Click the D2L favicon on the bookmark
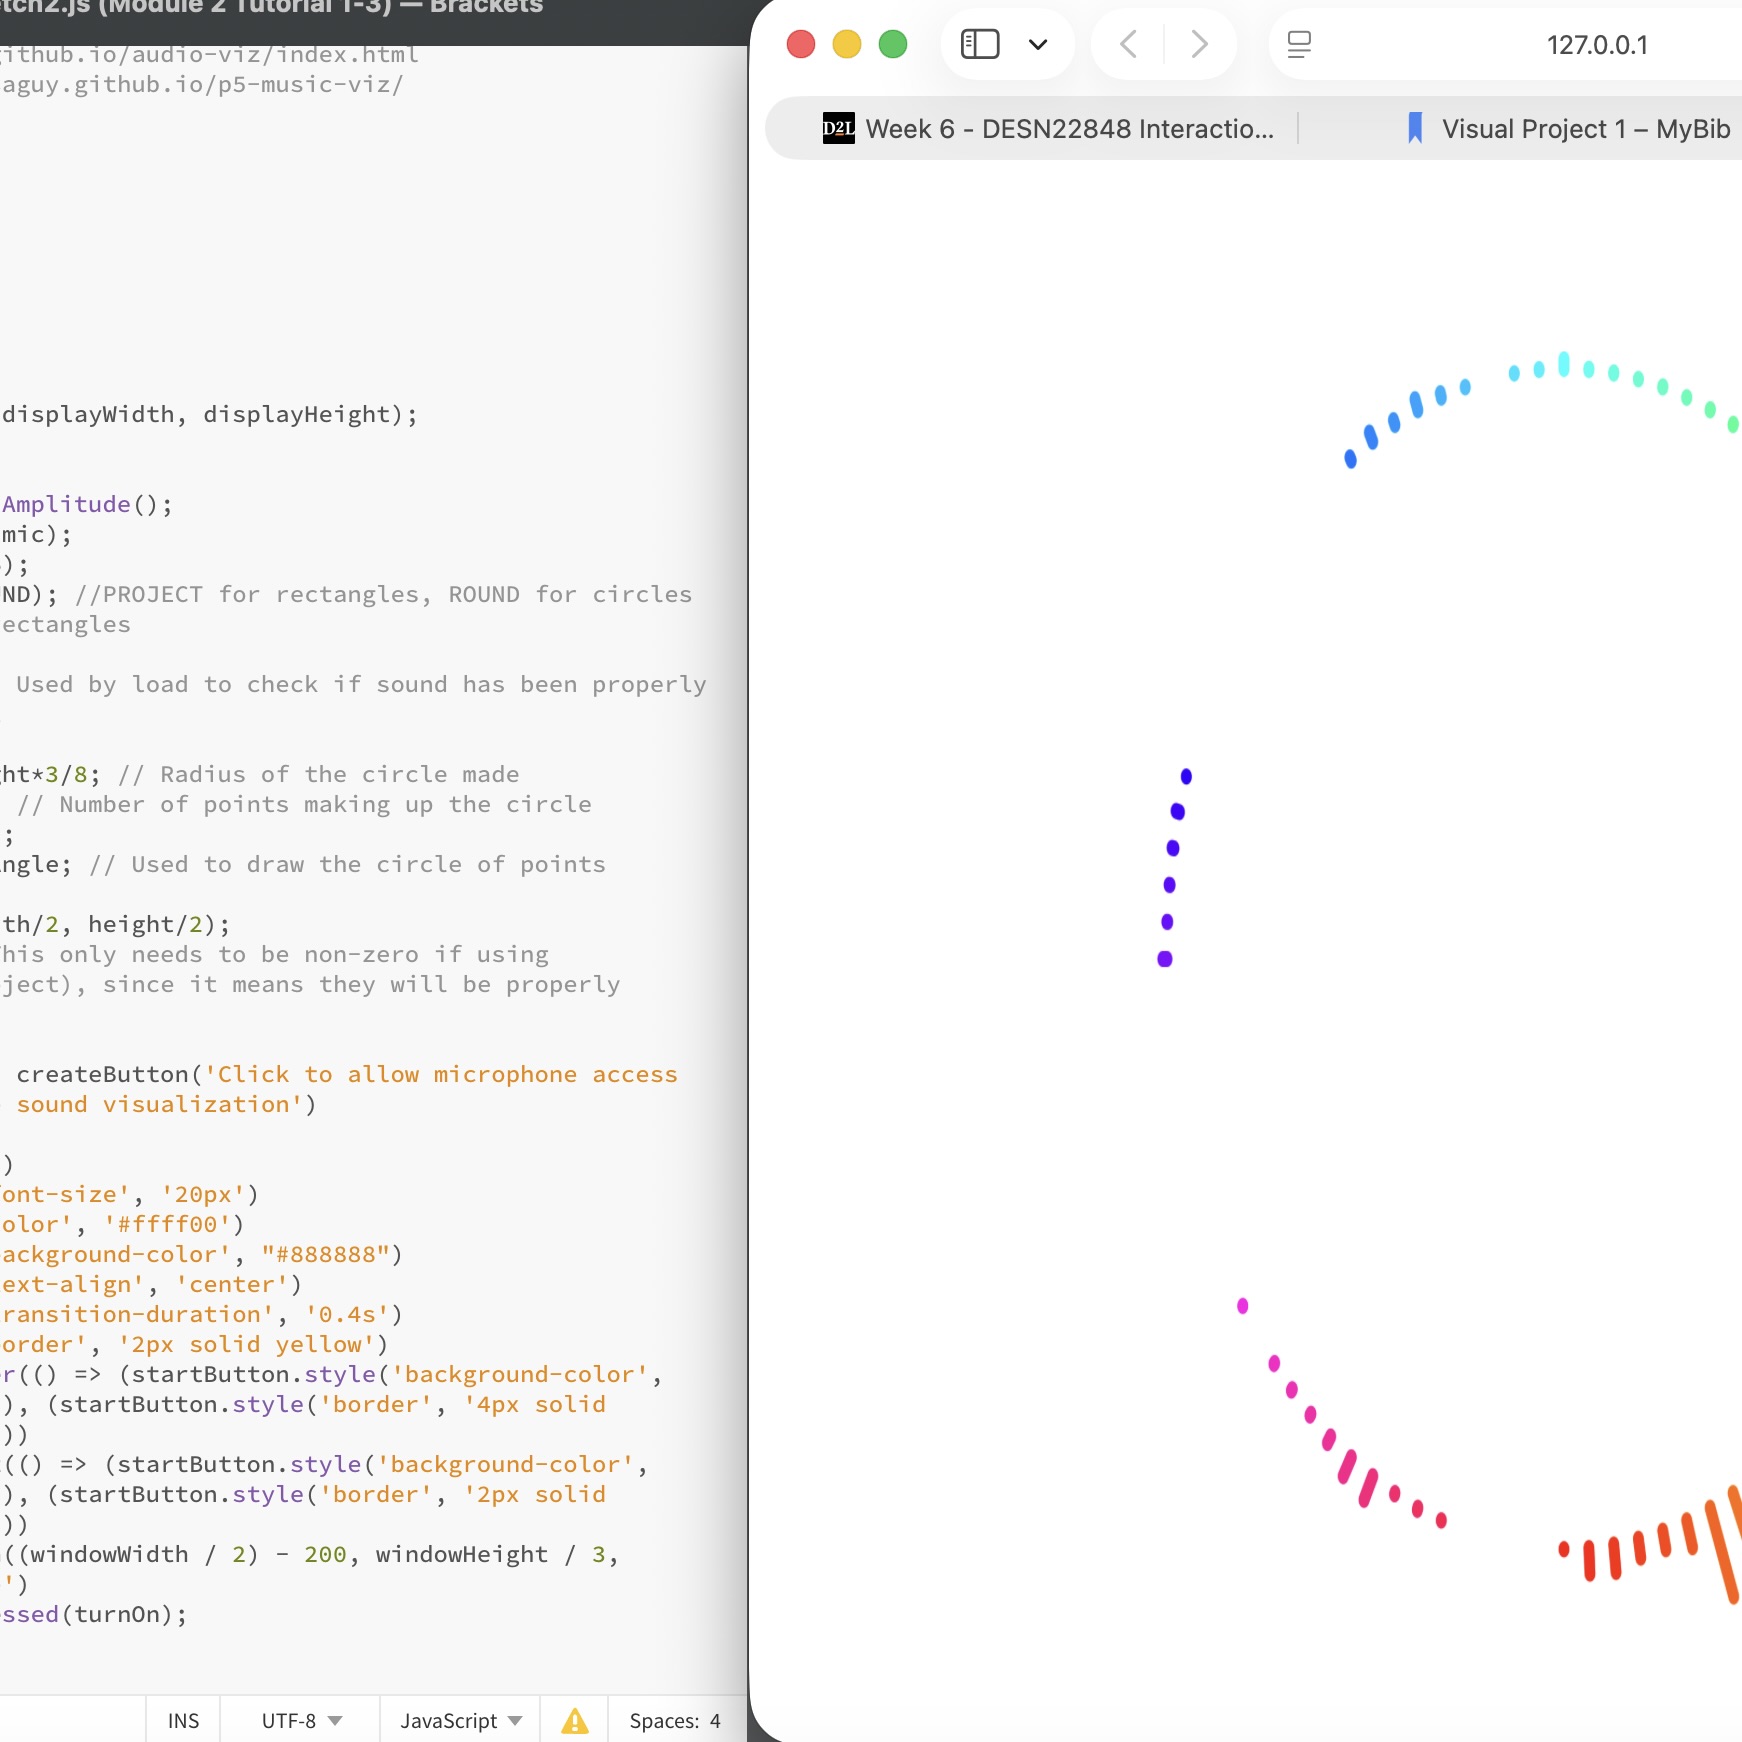 pyautogui.click(x=836, y=128)
